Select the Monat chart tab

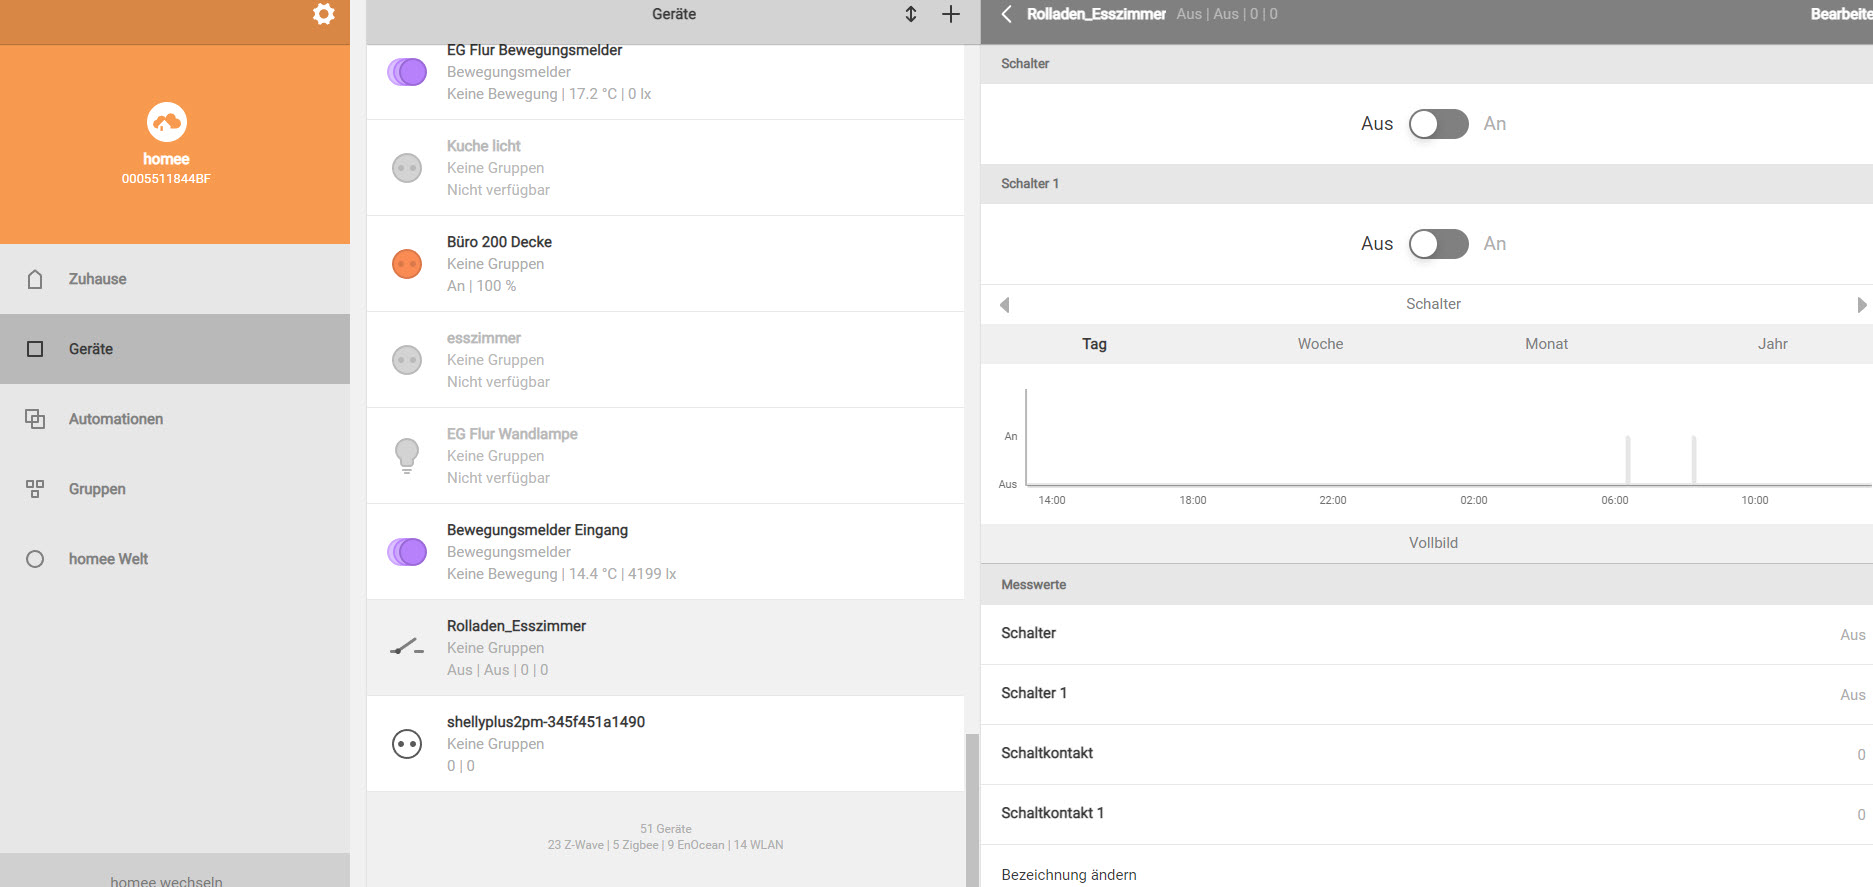1546,344
